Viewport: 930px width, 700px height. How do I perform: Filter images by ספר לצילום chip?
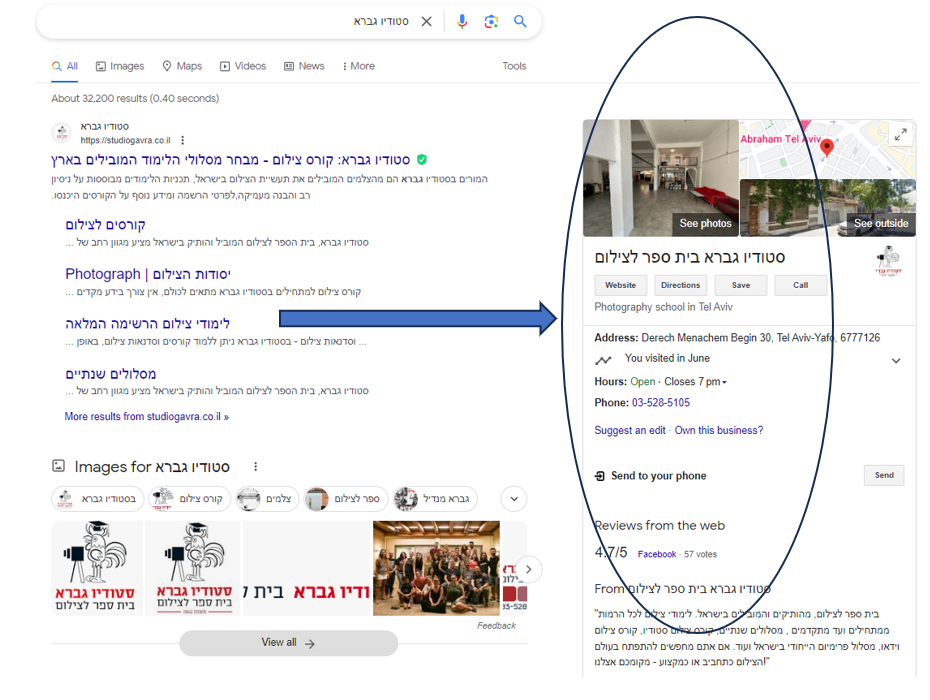pos(346,499)
